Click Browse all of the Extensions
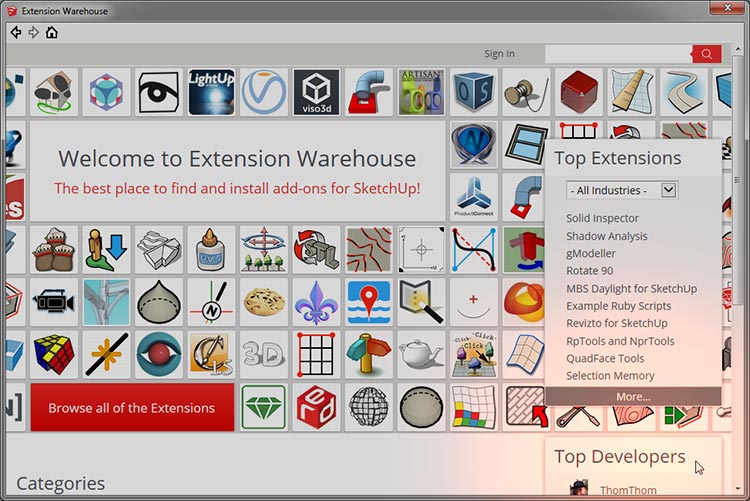This screenshot has width=750, height=501. [x=132, y=407]
